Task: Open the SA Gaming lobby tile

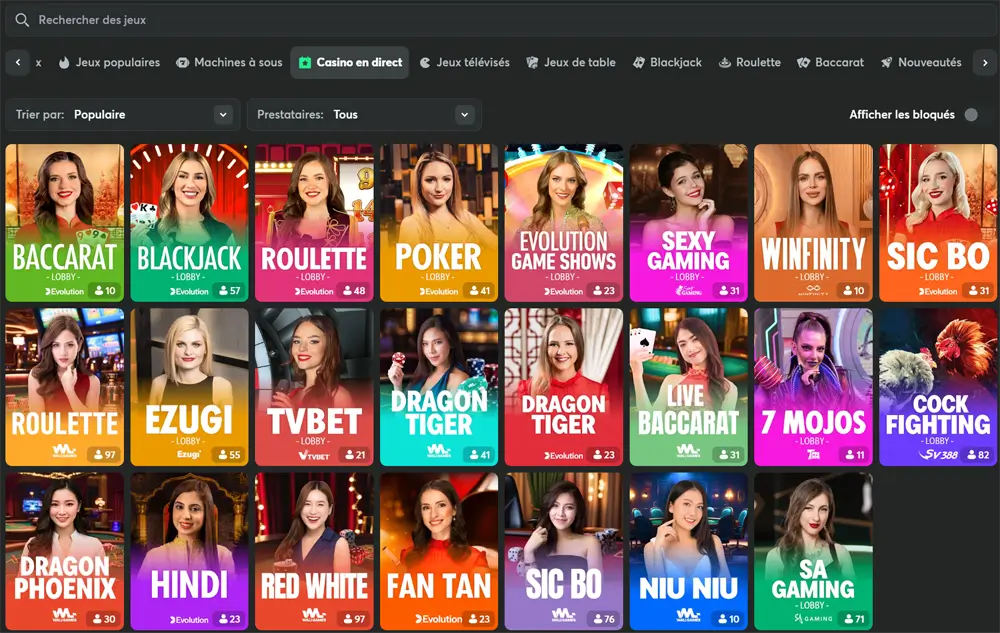Action: click(812, 551)
